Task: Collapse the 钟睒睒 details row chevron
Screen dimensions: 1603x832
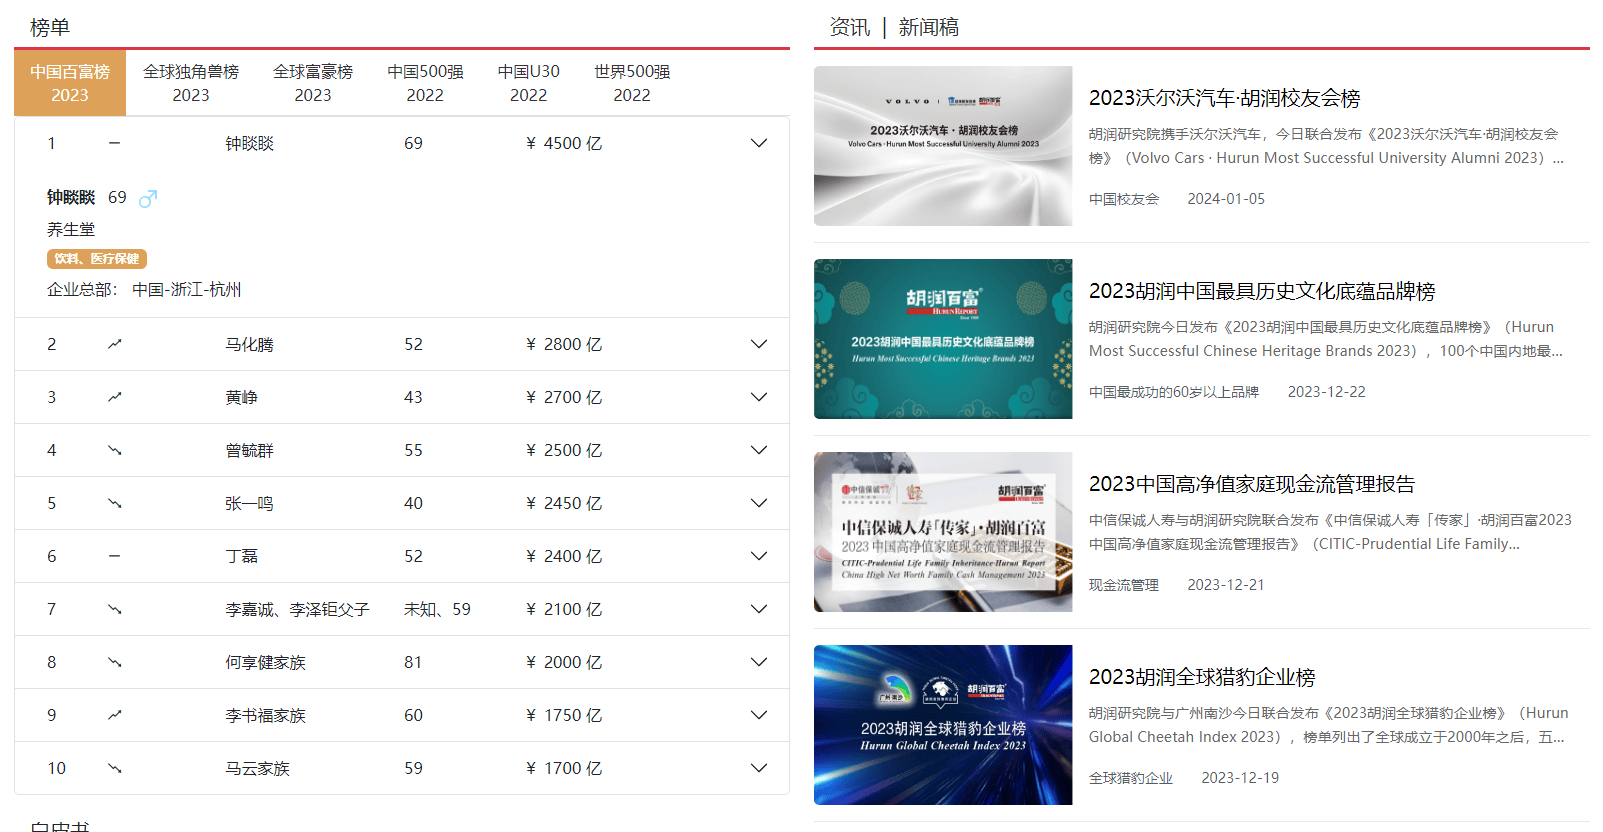Action: 759,143
